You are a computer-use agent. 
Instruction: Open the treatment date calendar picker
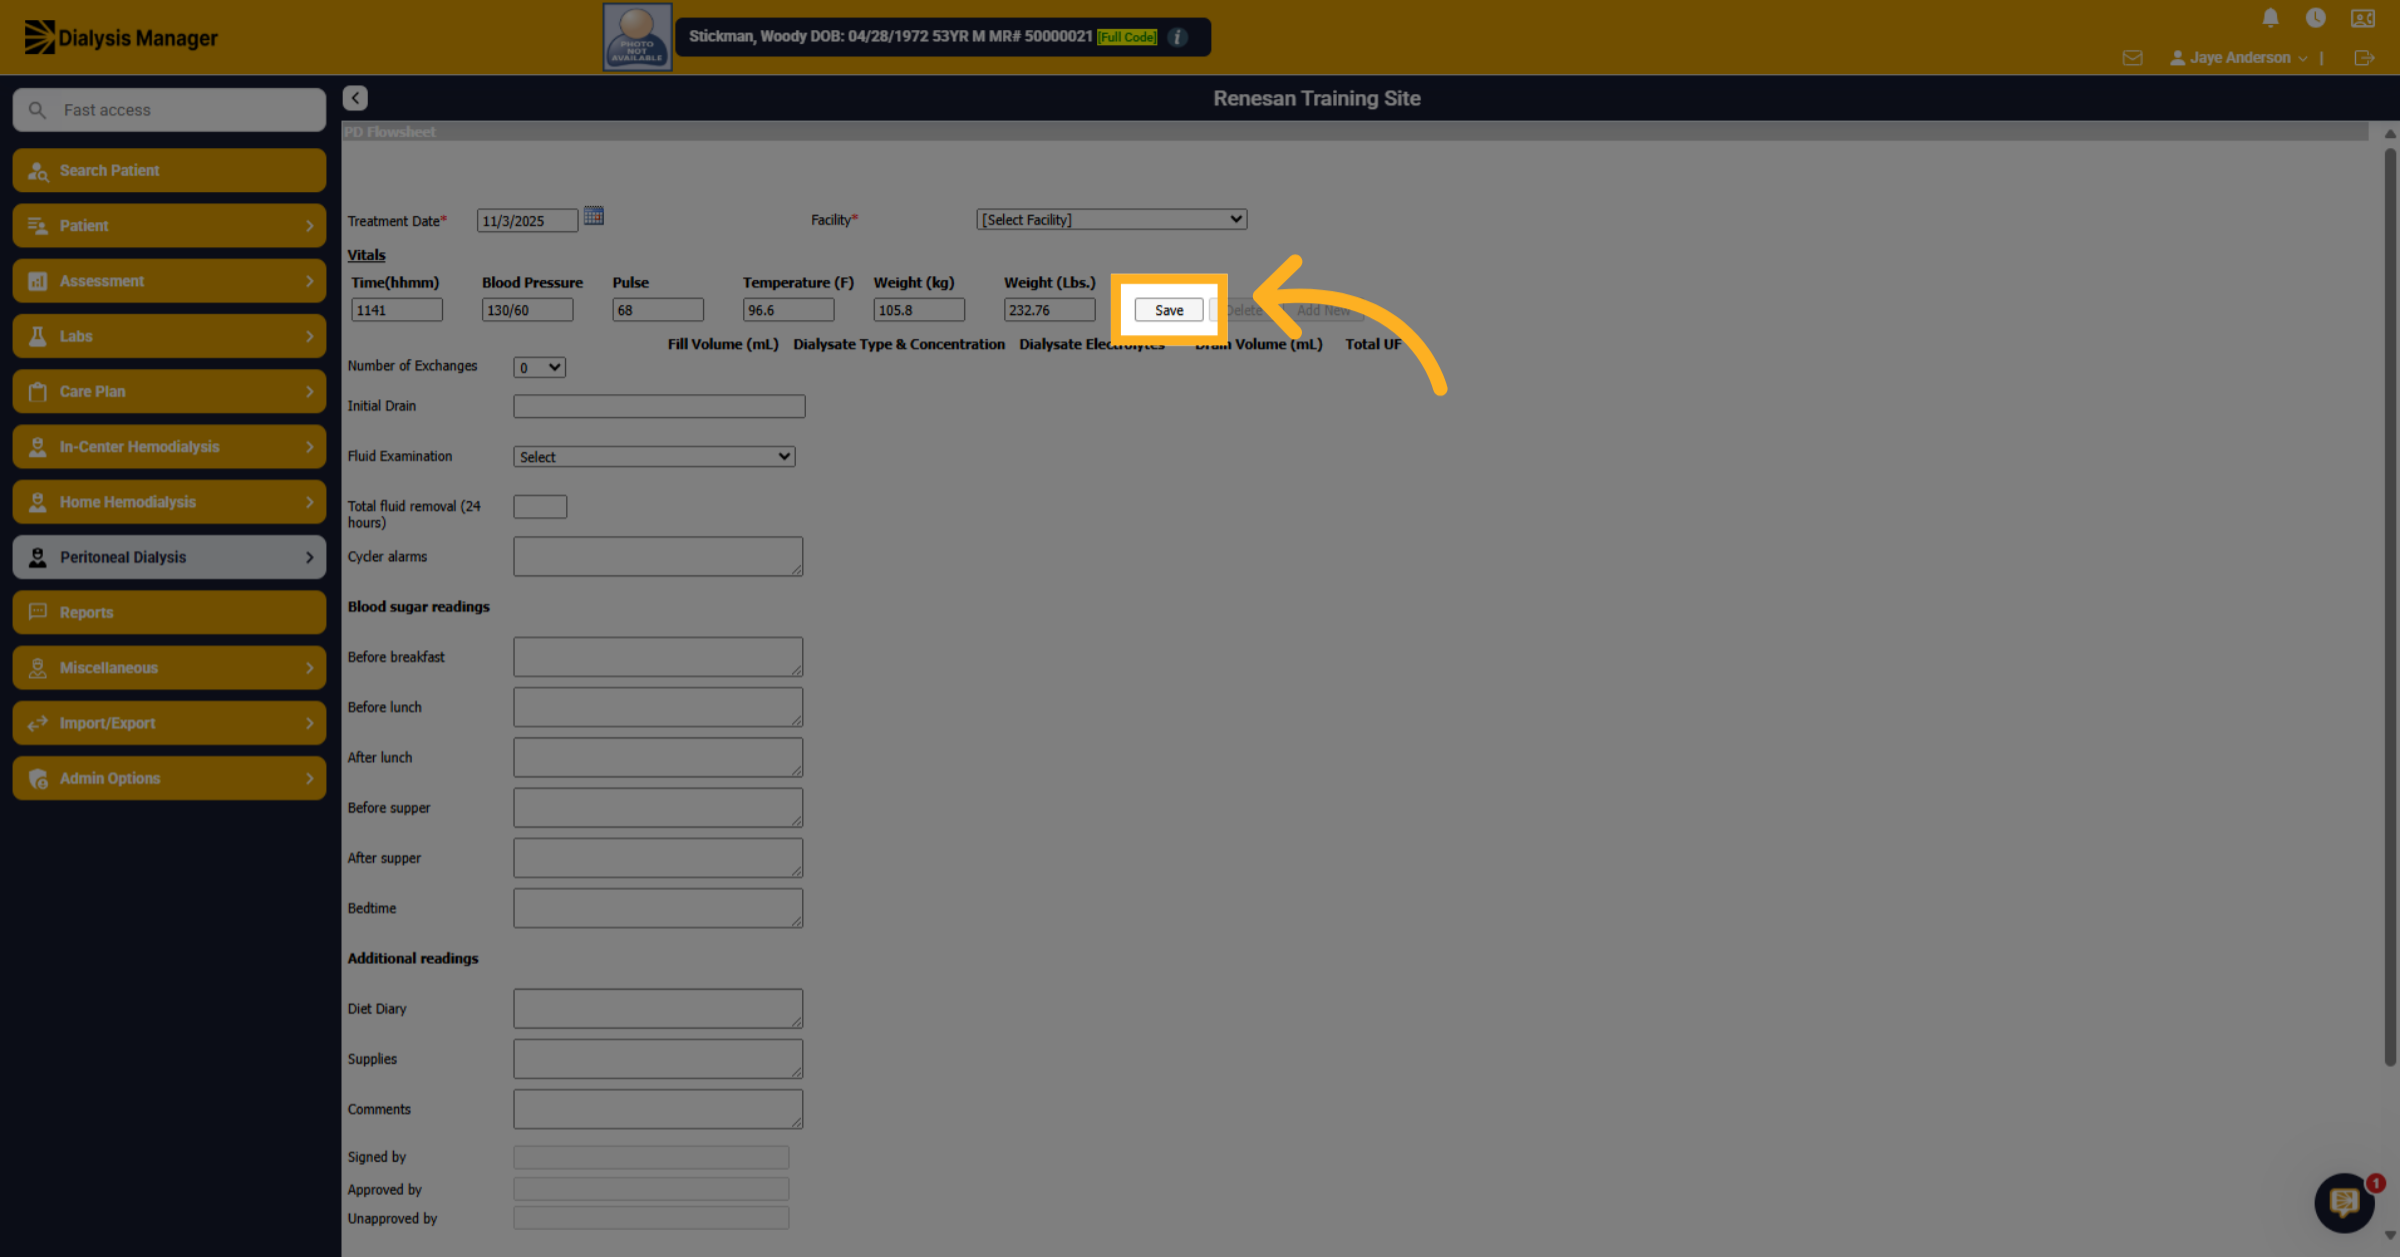593,216
